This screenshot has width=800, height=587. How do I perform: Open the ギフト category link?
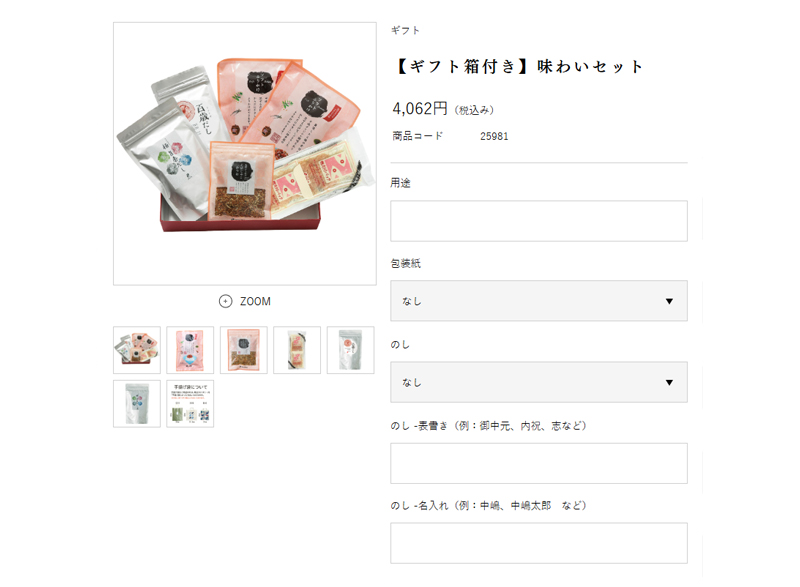pyautogui.click(x=405, y=31)
